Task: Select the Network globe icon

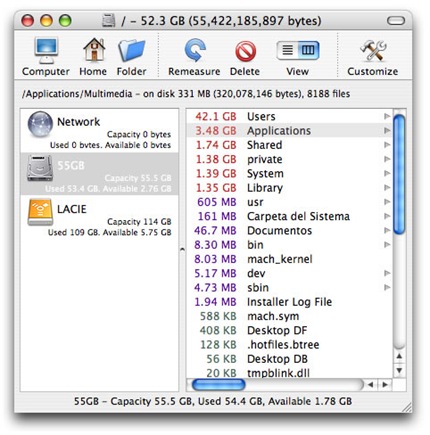Action: tap(40, 124)
